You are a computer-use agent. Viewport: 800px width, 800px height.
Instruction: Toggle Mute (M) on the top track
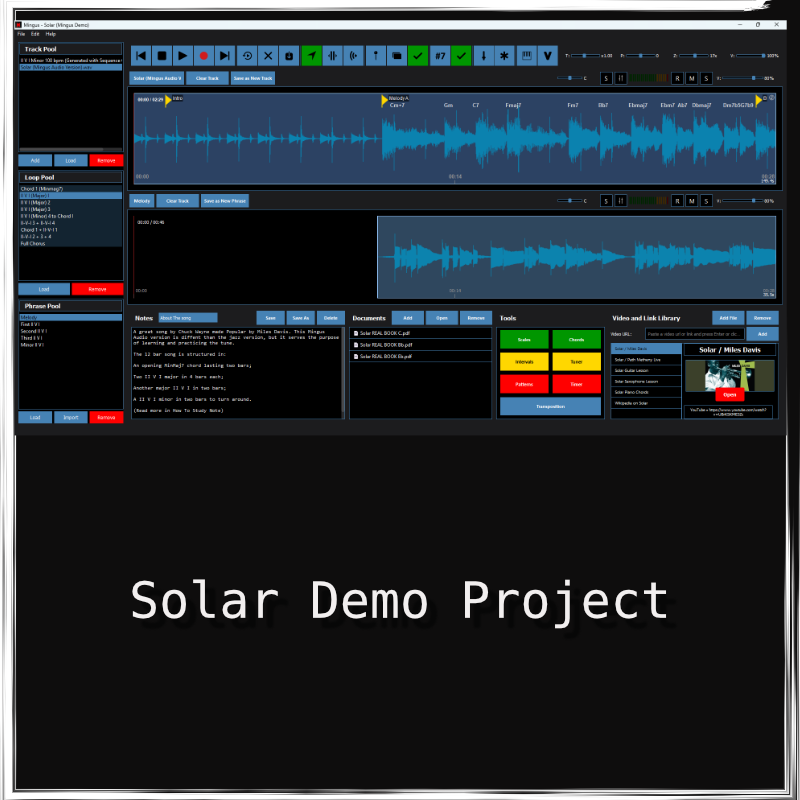692,77
